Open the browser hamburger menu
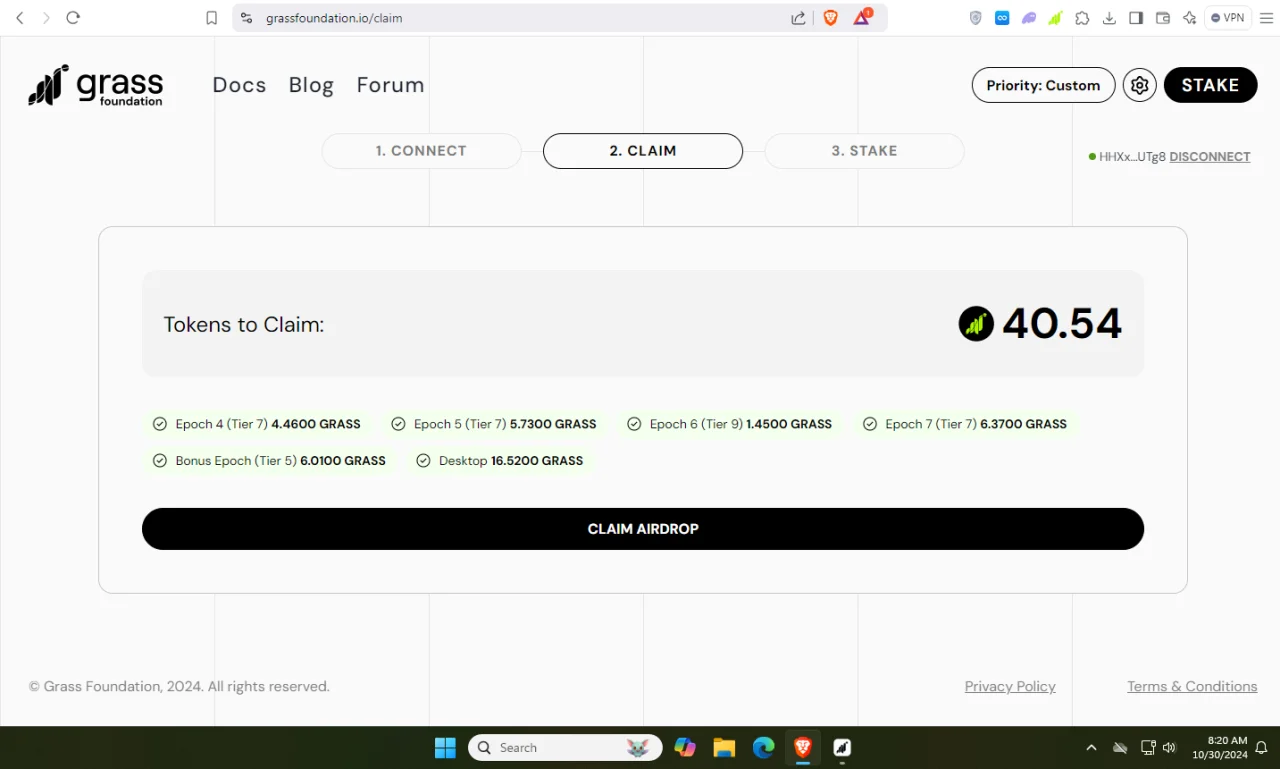The width and height of the screenshot is (1280, 769). click(x=1265, y=18)
